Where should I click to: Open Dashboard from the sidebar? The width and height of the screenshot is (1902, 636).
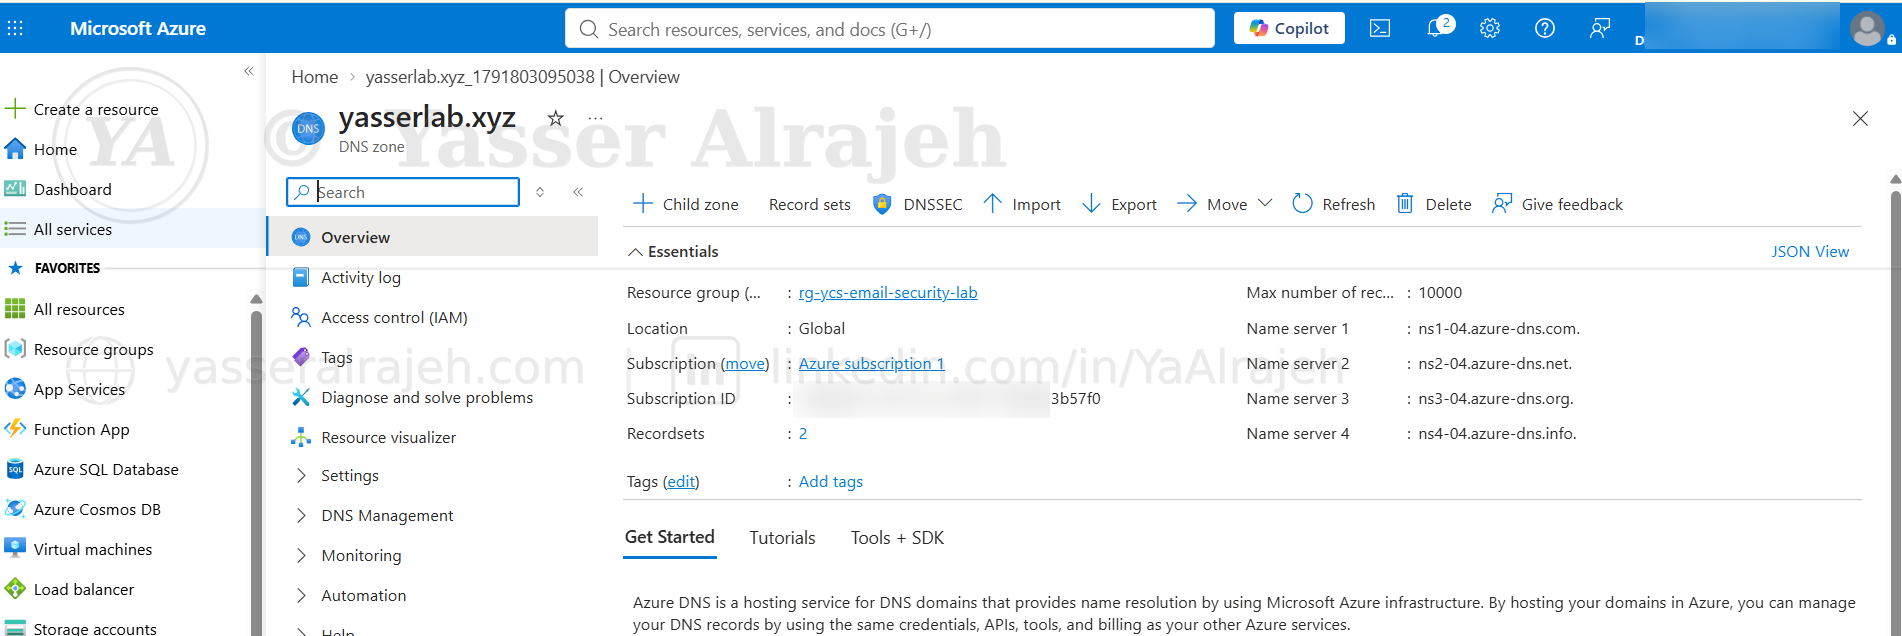(x=58, y=189)
